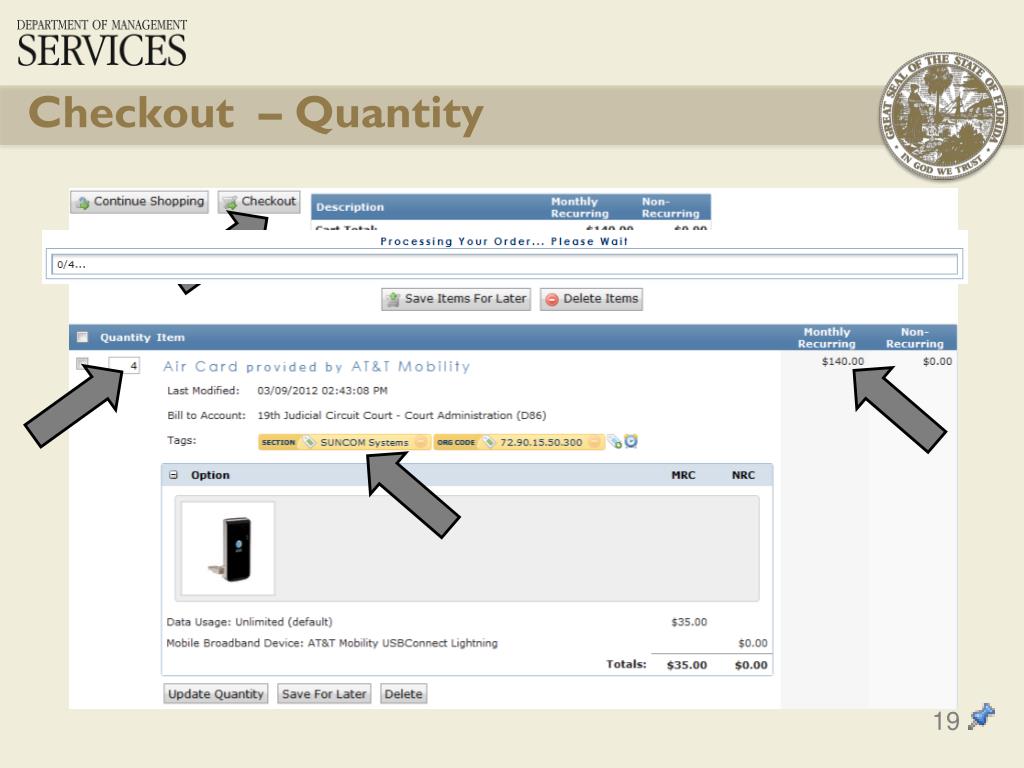1024x768 pixels.
Task: Focus the quantity field showing 4
Action: pyautogui.click(x=124, y=366)
